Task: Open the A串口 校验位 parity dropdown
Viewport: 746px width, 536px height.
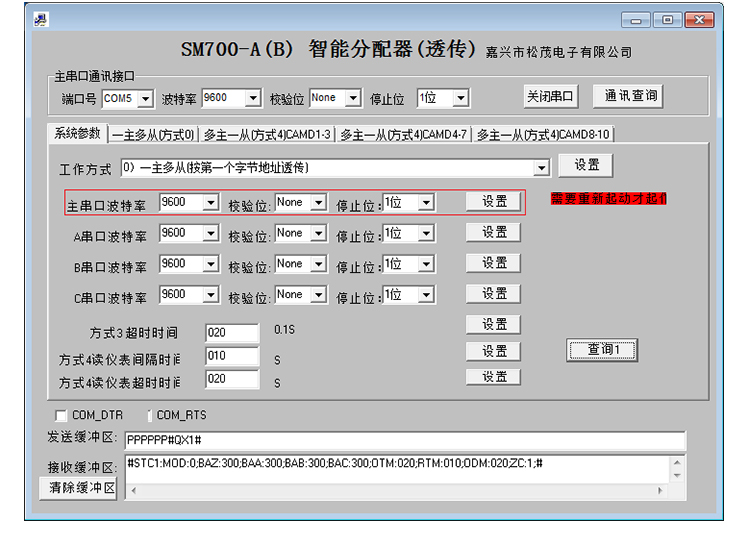Action: coord(318,233)
